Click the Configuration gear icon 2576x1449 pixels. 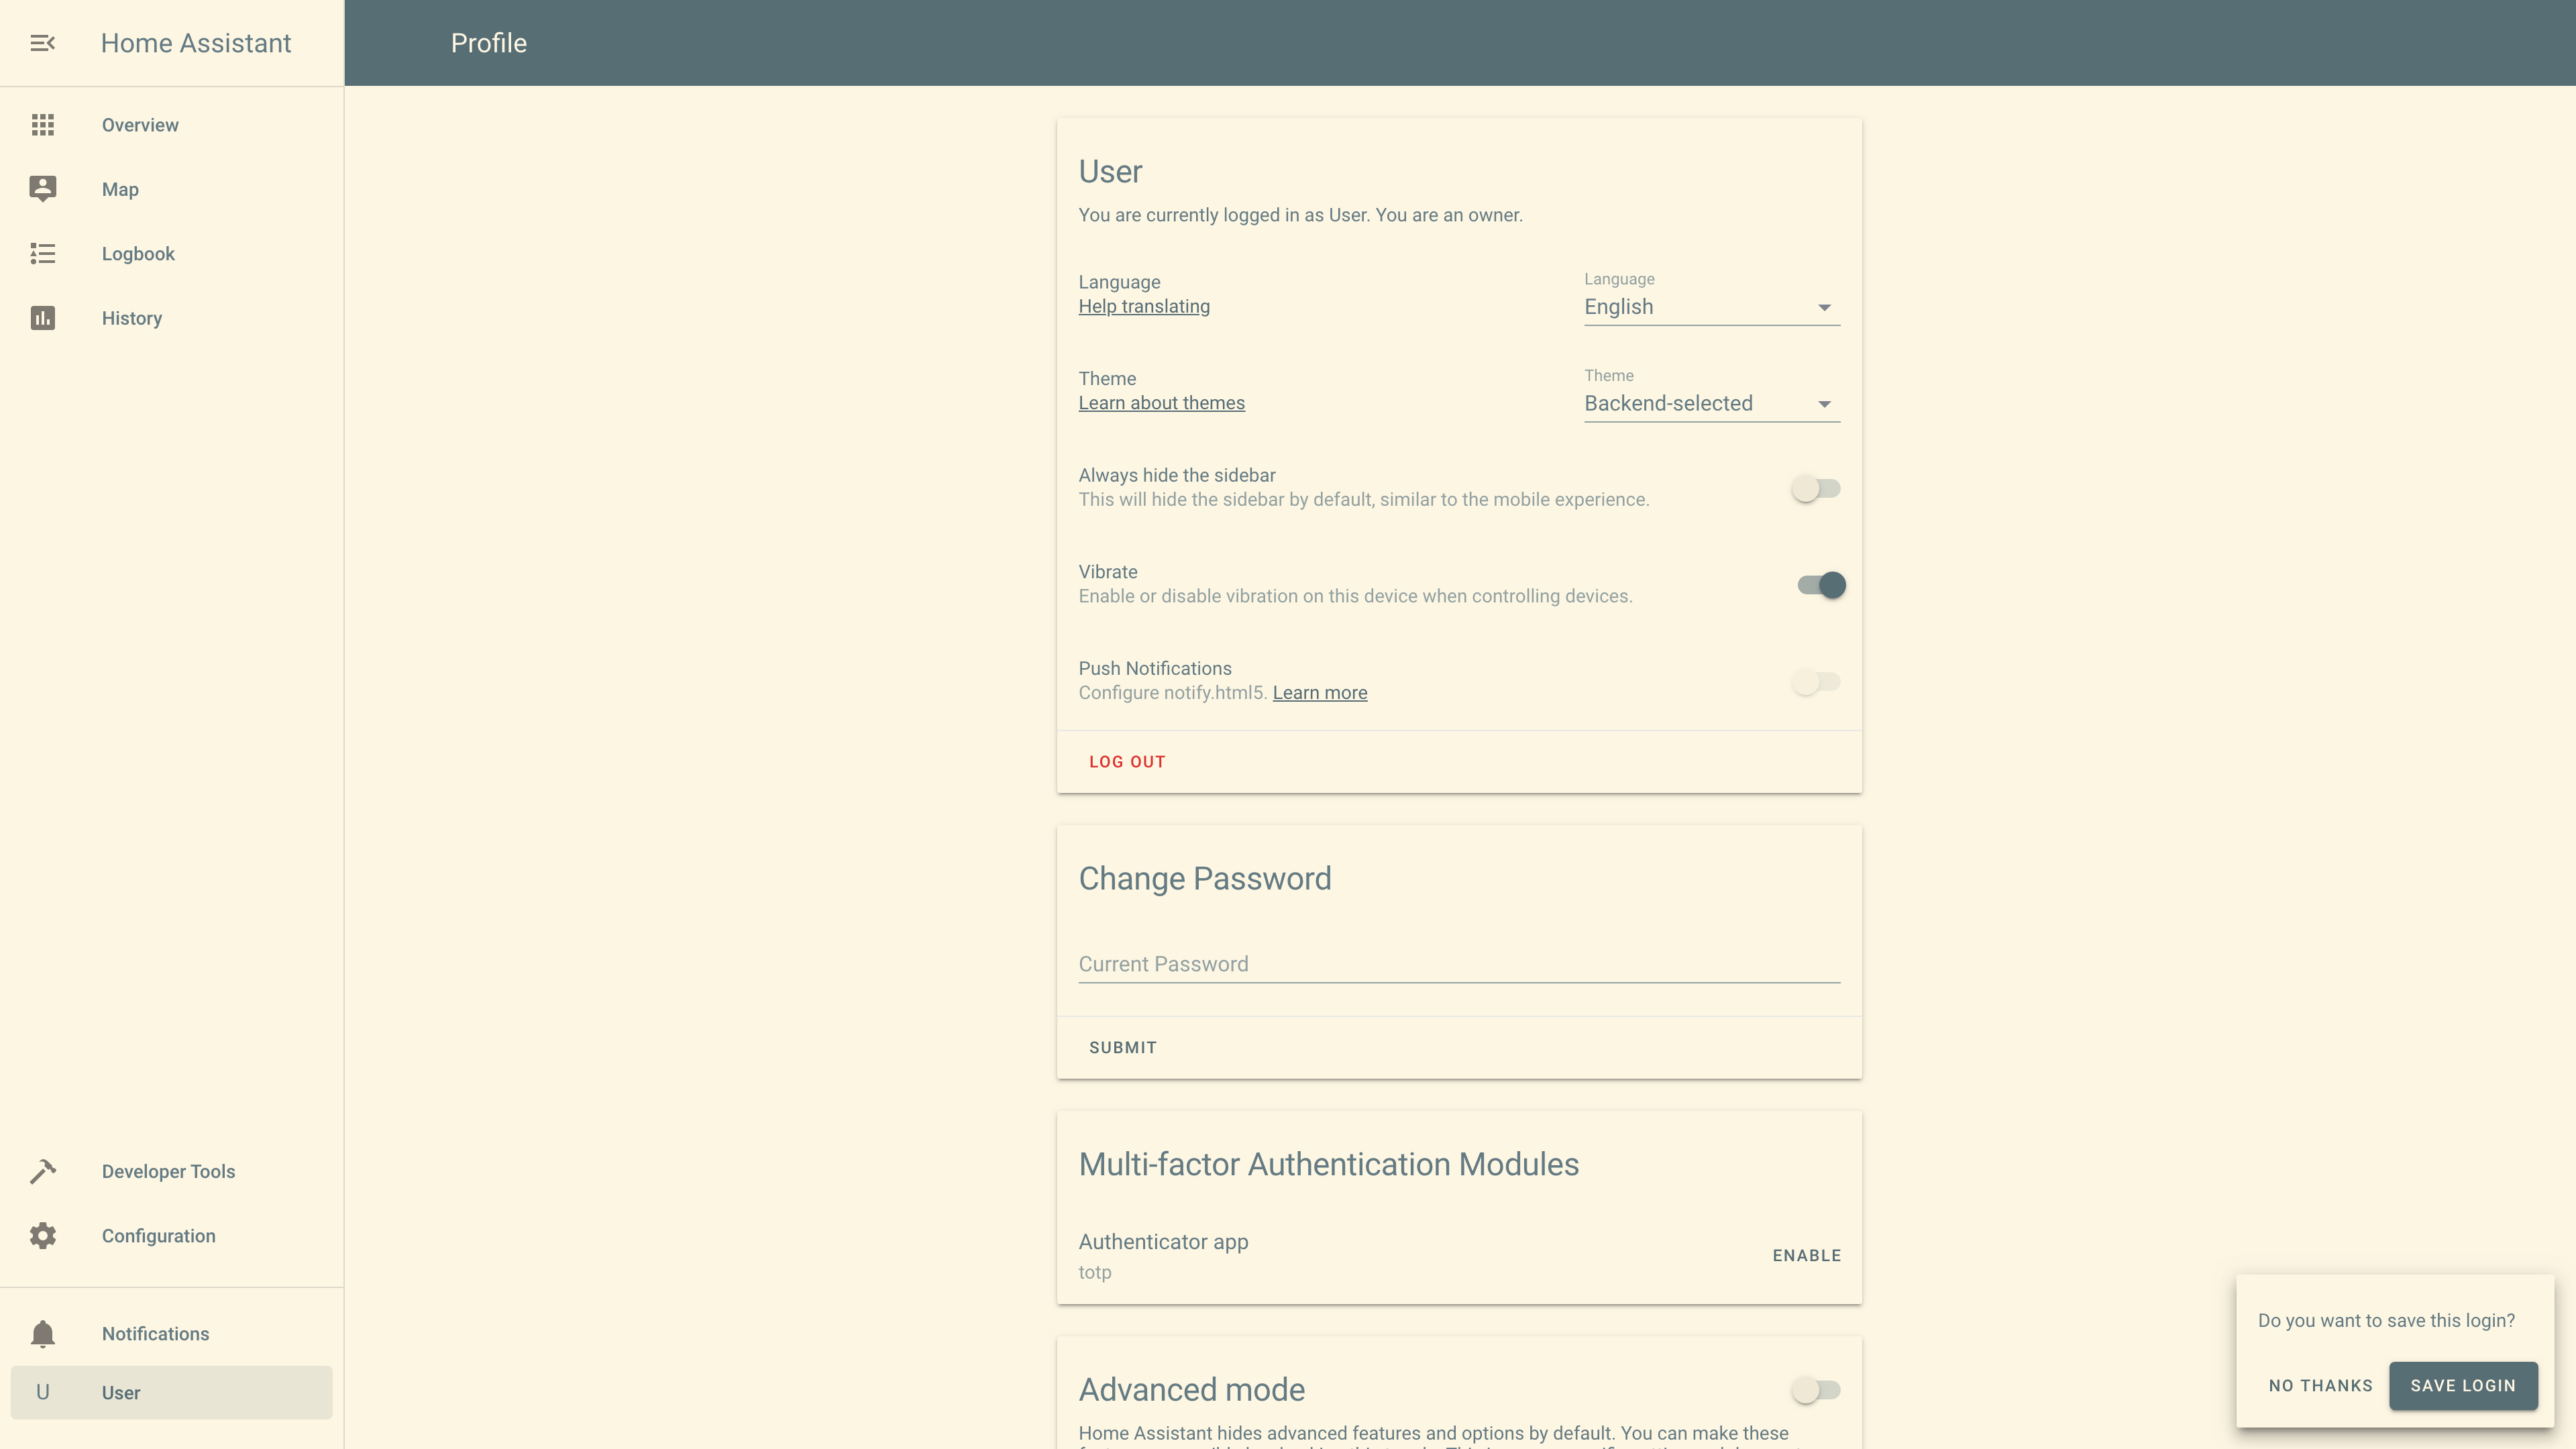click(x=42, y=1236)
